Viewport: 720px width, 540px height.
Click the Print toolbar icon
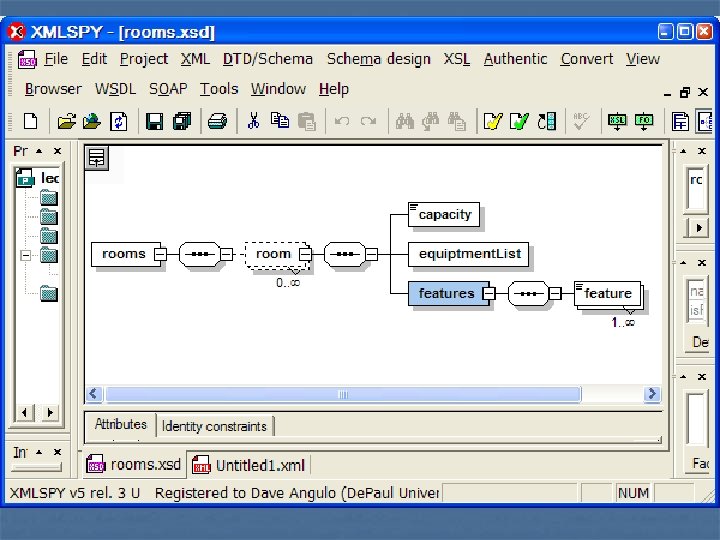click(x=217, y=121)
